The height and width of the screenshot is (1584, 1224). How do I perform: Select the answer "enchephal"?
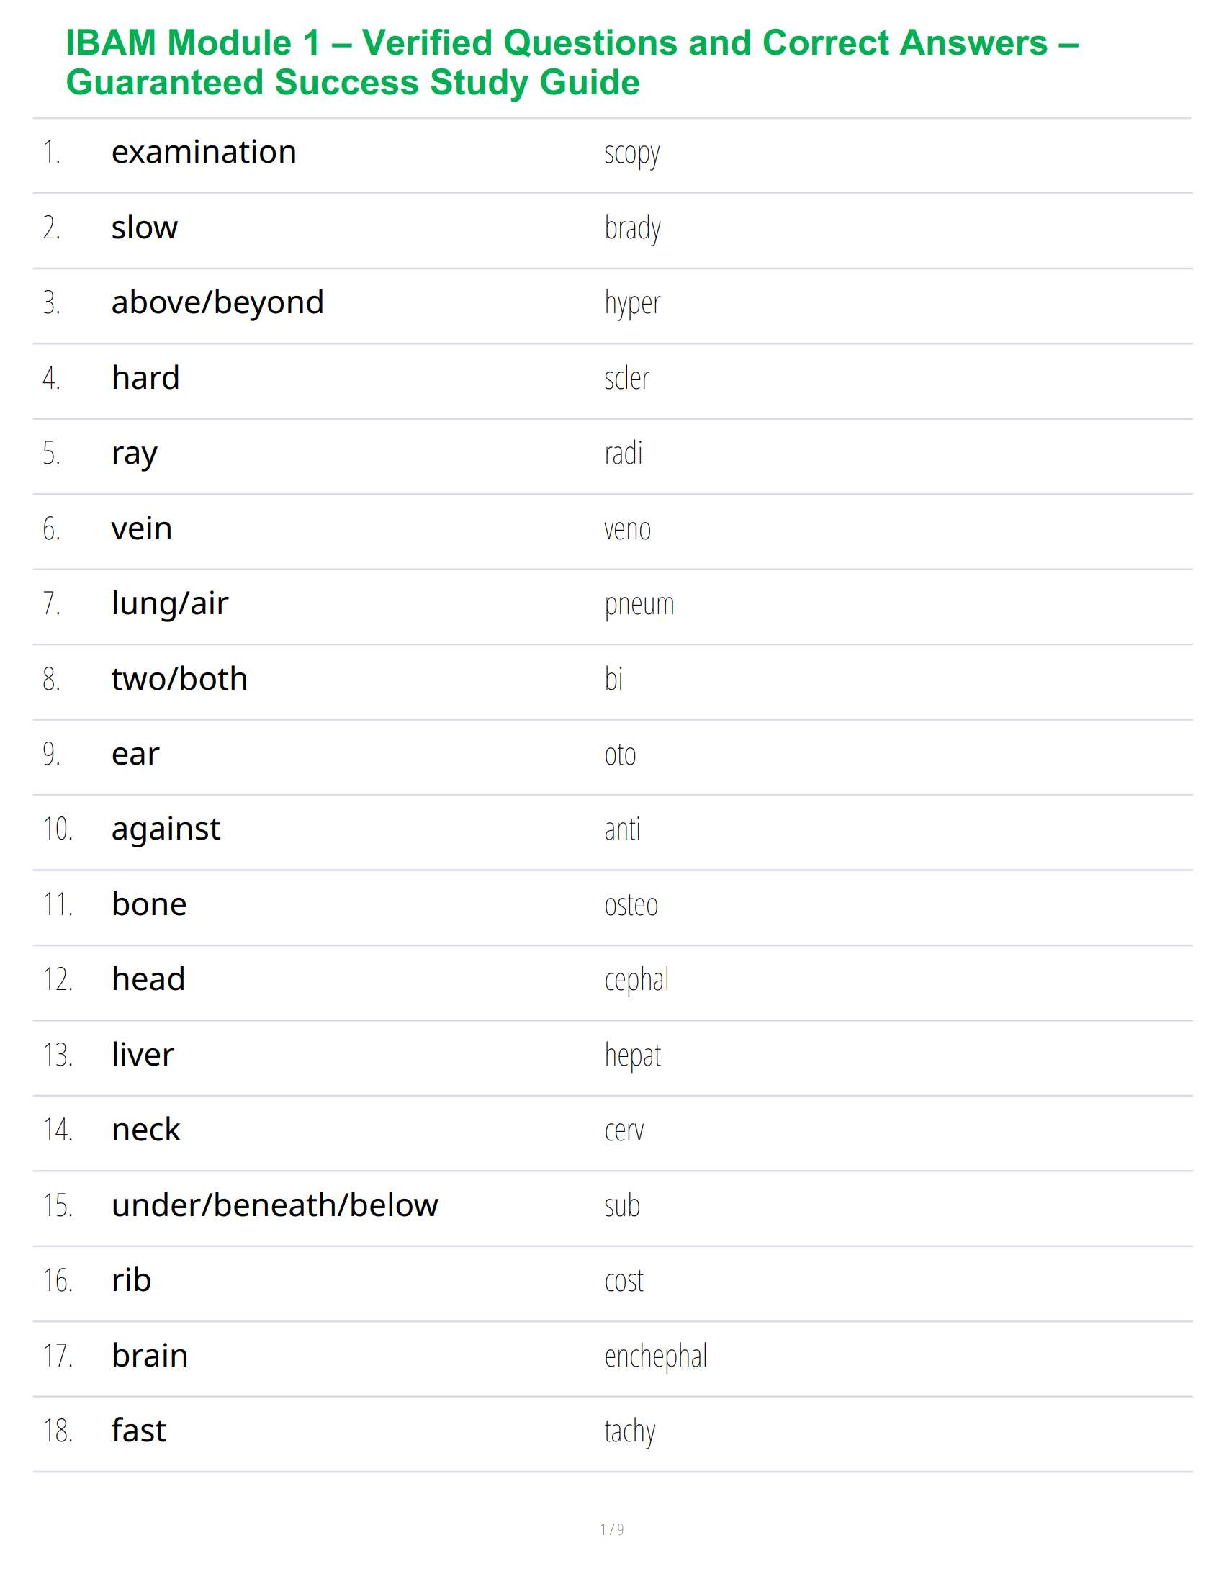click(x=655, y=1357)
